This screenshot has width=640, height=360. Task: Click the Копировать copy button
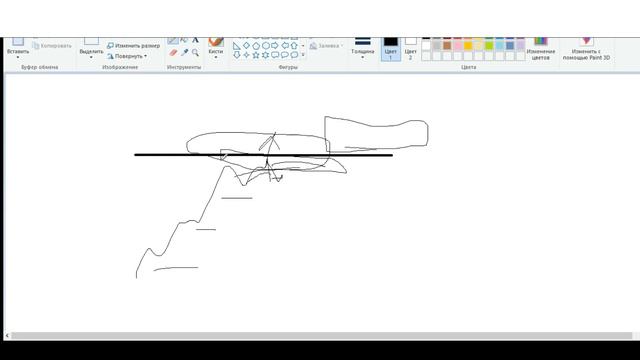click(x=52, y=46)
